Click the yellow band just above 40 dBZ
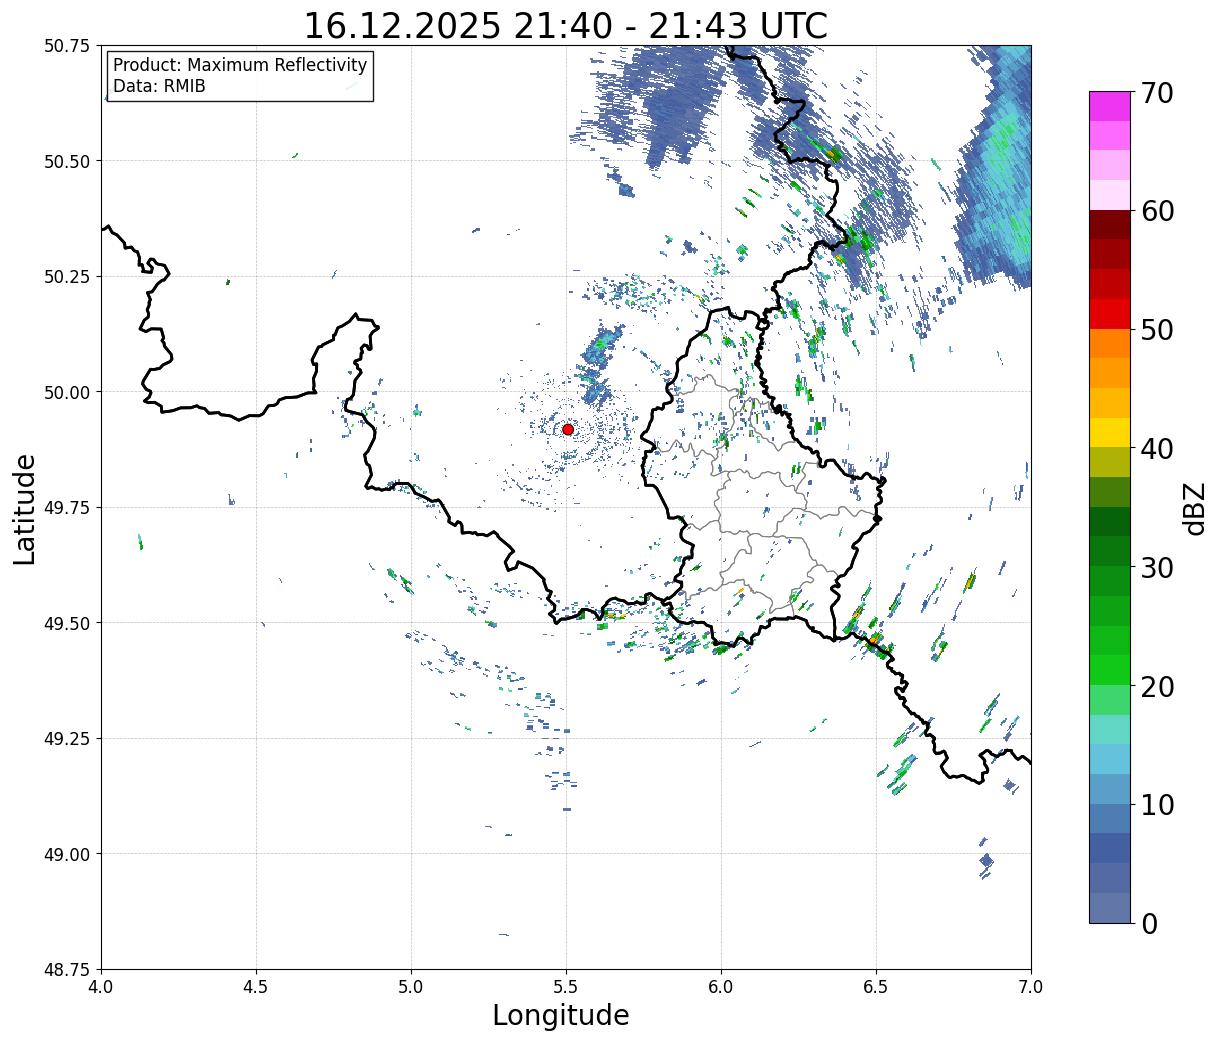1219x1040 pixels. coord(1109,432)
